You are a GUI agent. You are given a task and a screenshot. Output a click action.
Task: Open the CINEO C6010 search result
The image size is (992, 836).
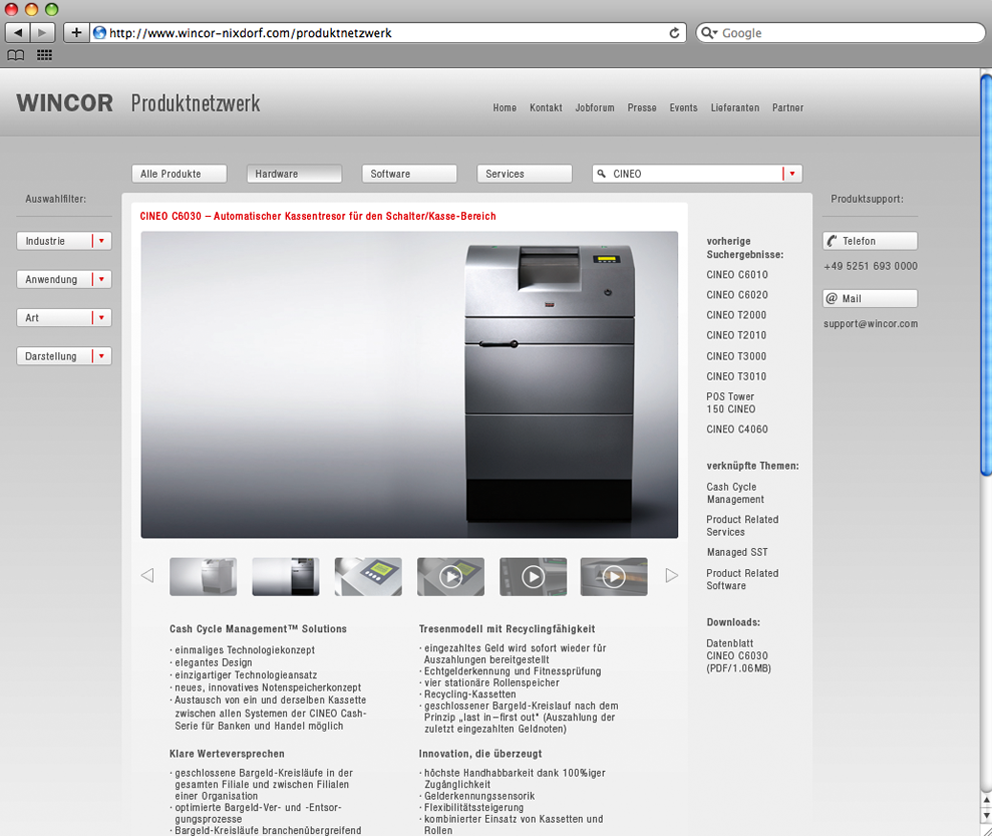737,275
